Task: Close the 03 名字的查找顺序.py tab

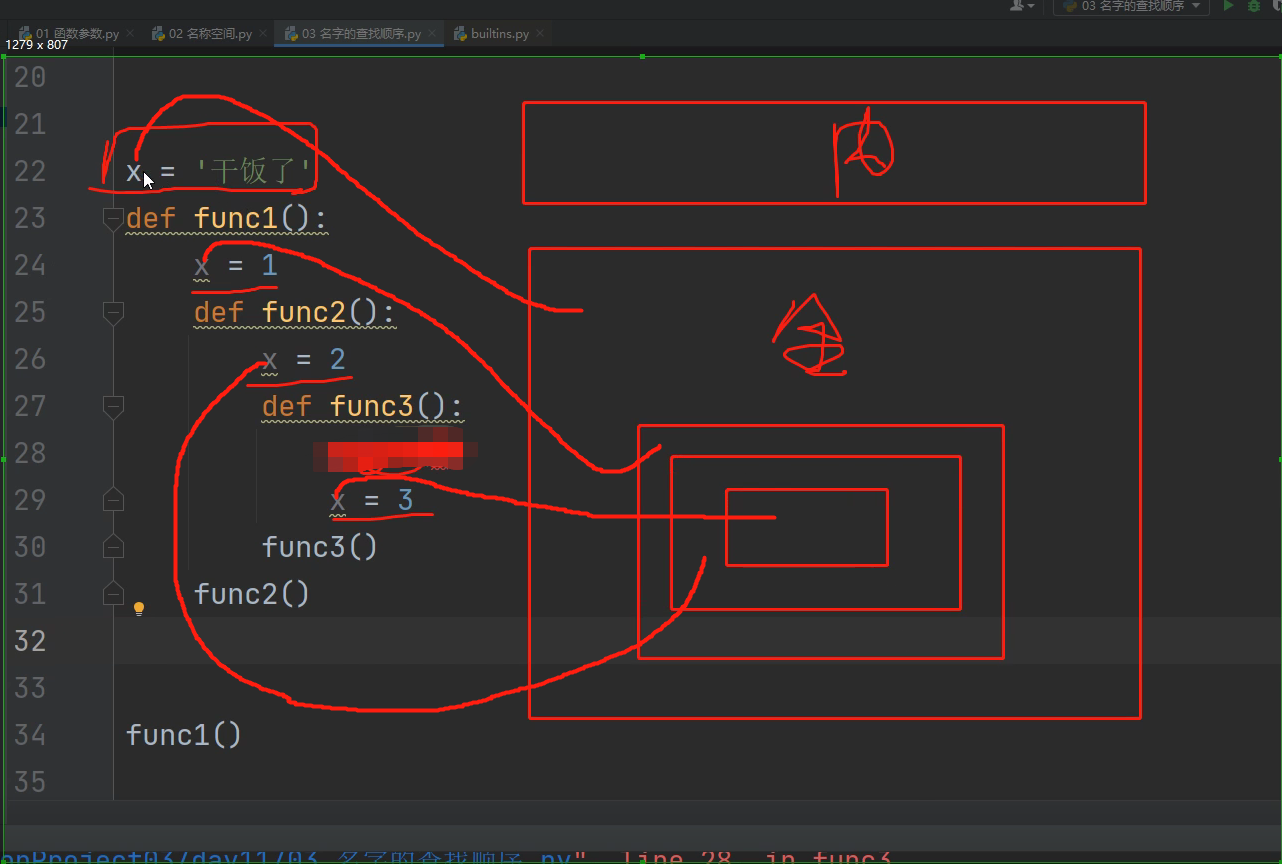Action: coord(430,34)
